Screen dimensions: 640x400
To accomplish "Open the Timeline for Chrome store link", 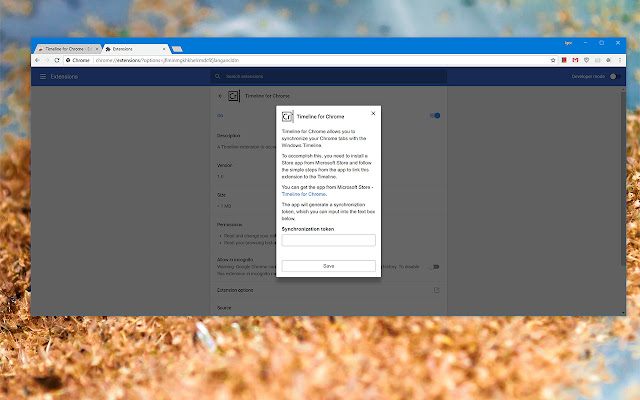I will point(305,194).
